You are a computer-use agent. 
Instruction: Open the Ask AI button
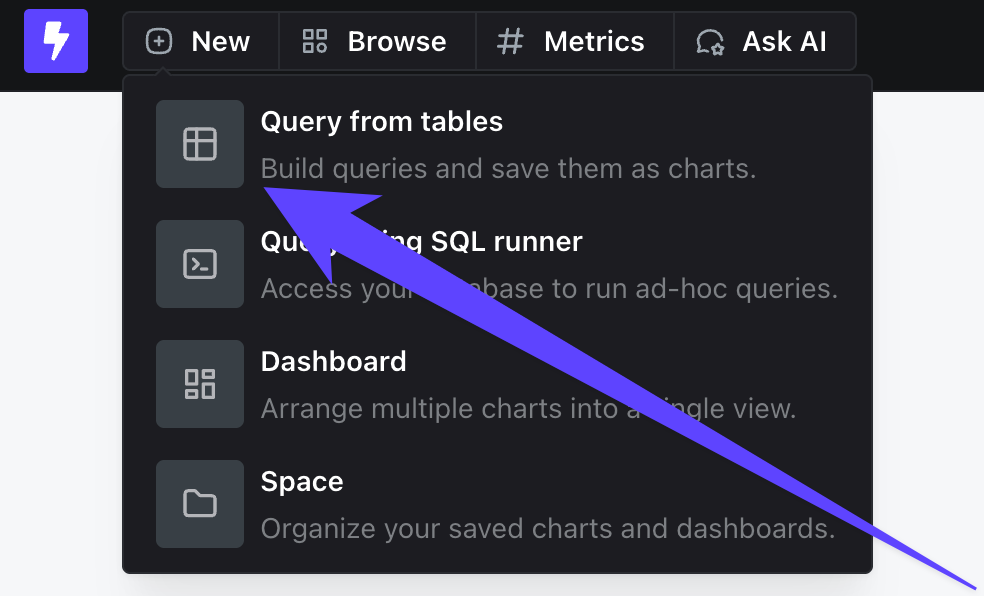pos(765,41)
